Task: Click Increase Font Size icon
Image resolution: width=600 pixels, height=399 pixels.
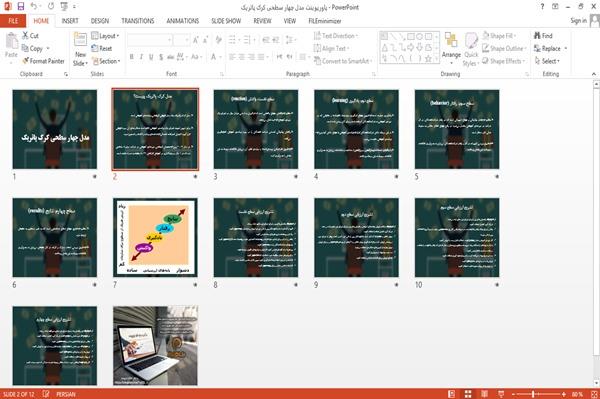Action: [196, 39]
